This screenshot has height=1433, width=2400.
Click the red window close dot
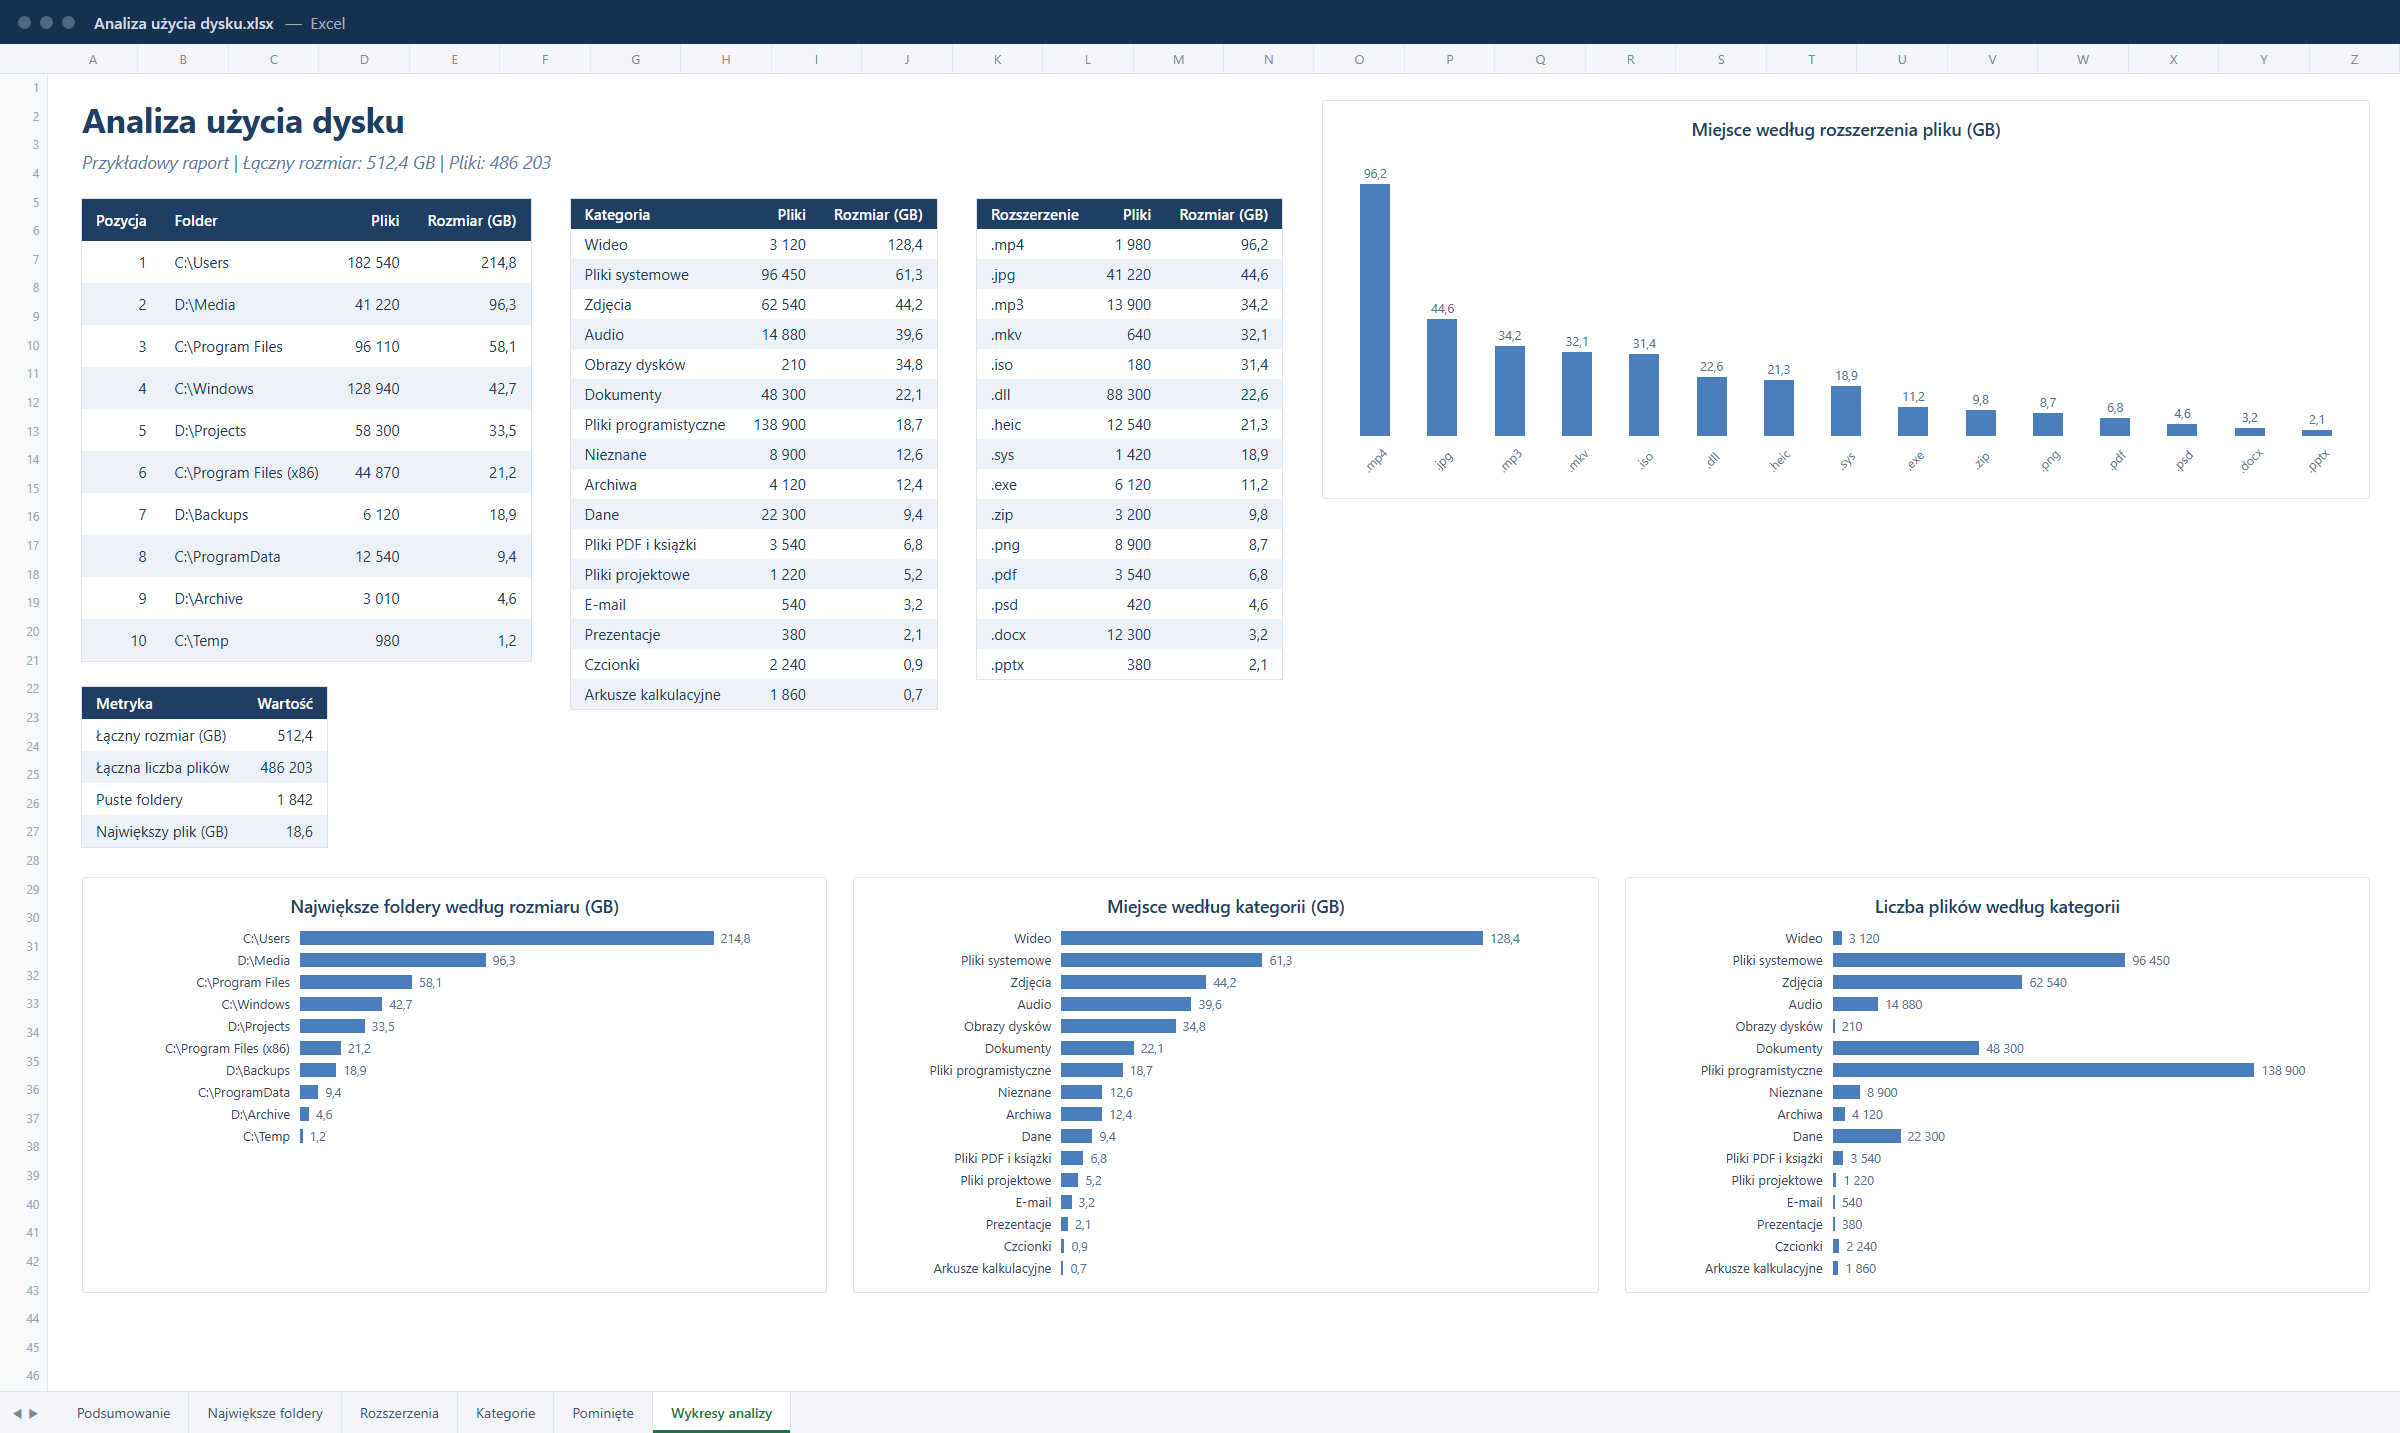tap(24, 22)
